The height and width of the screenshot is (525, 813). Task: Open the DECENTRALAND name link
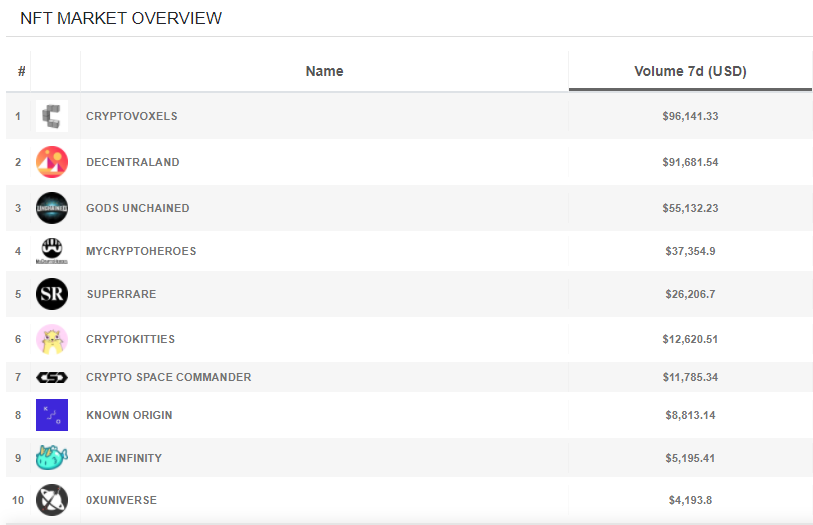tap(133, 162)
